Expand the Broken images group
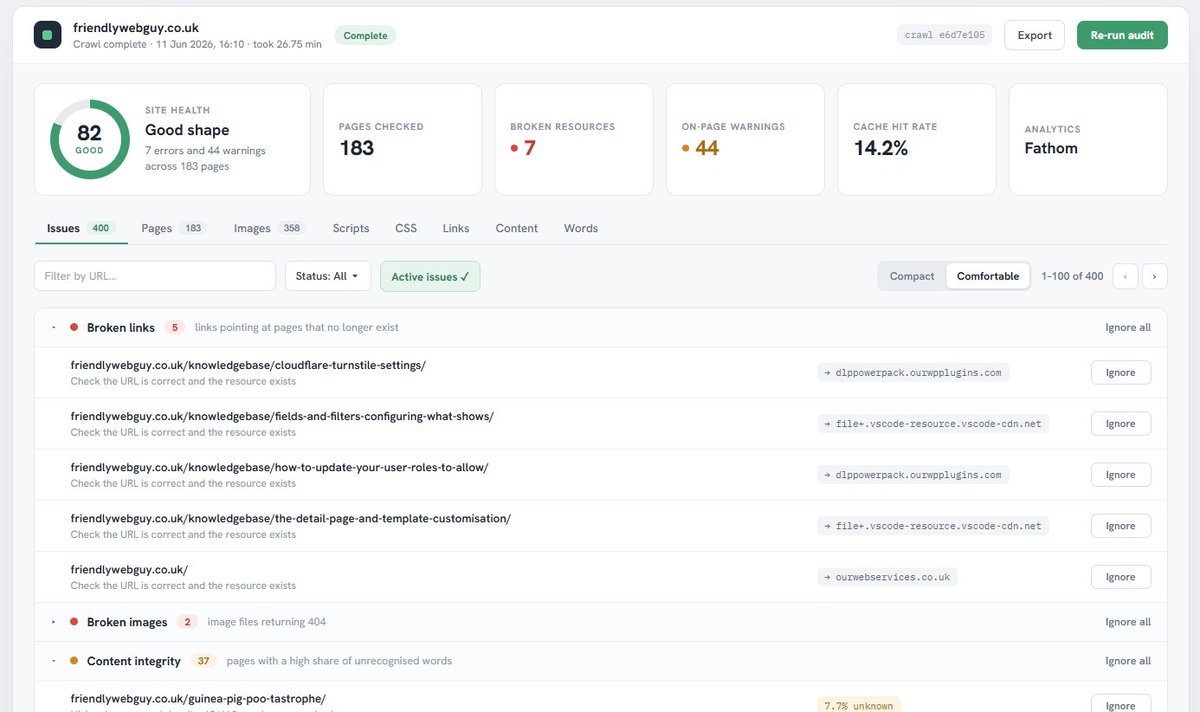 (54, 622)
